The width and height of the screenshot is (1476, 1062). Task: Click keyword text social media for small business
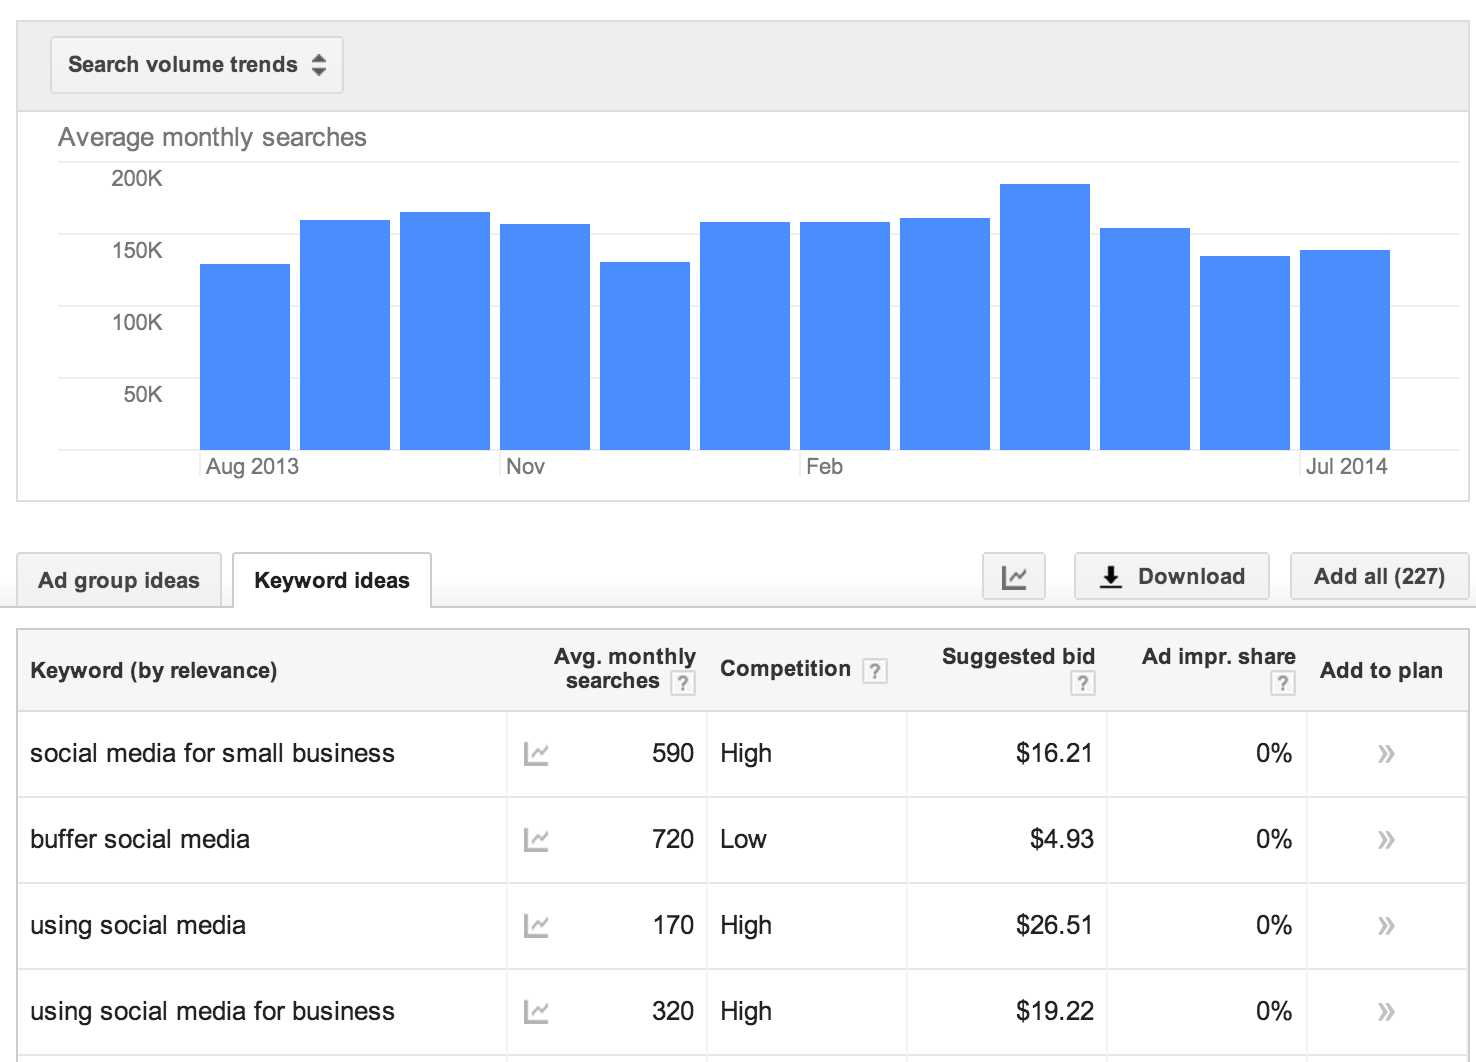[x=212, y=753]
